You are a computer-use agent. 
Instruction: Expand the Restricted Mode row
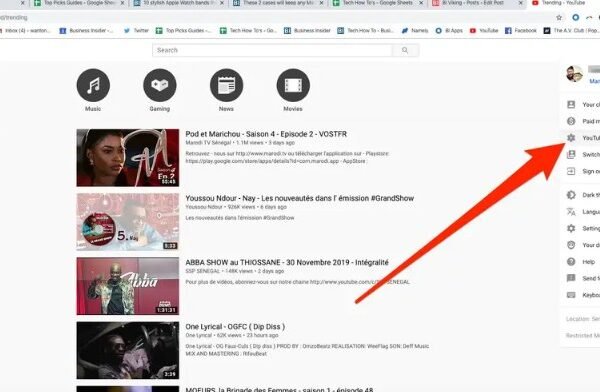(582, 335)
